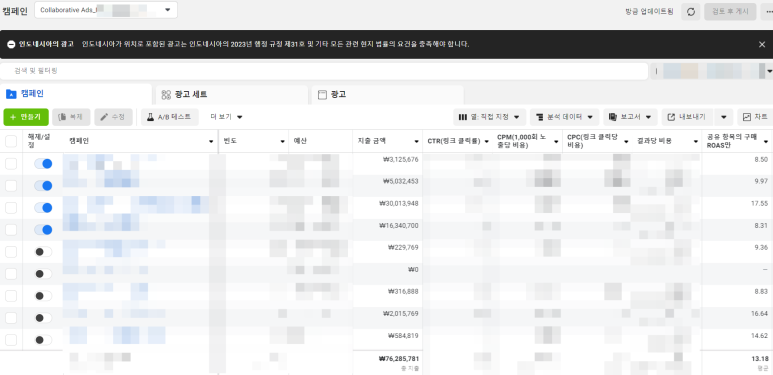Turn on the ₩2,015,769 campaign toggle
This screenshot has height=375, width=773.
[x=43, y=318]
